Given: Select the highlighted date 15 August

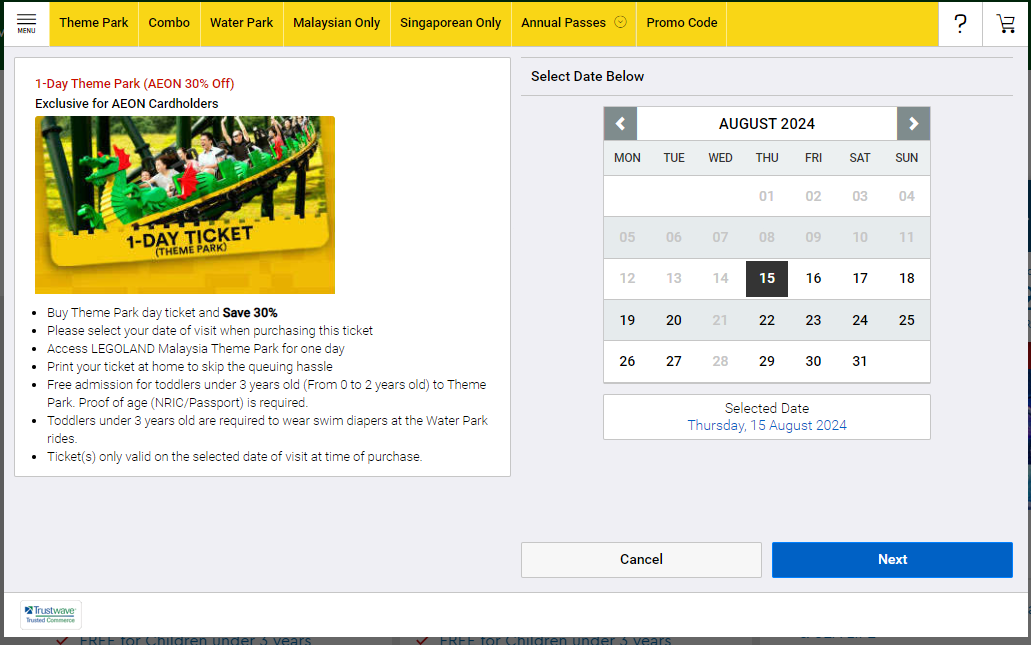Looking at the screenshot, I should click(x=767, y=279).
